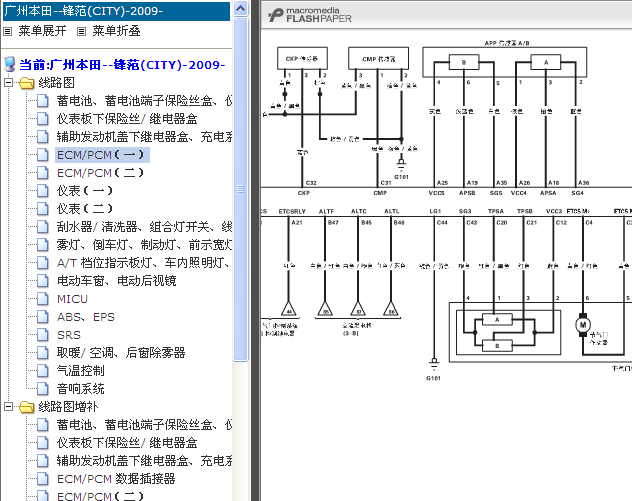The height and width of the screenshot is (501, 632).
Task: Click page icon beside 雾灯、倒车灯
Action: [43, 245]
